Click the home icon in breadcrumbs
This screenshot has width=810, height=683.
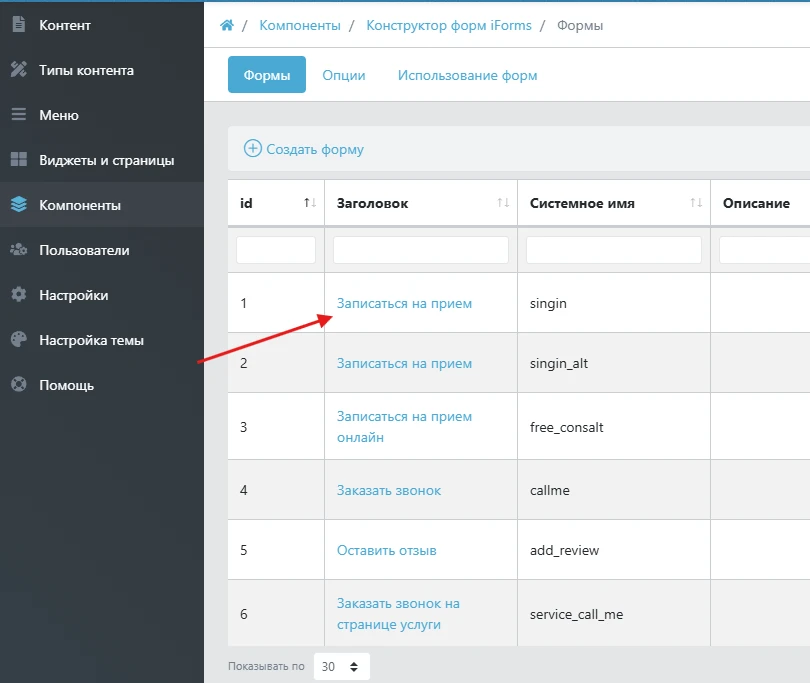pyautogui.click(x=227, y=25)
